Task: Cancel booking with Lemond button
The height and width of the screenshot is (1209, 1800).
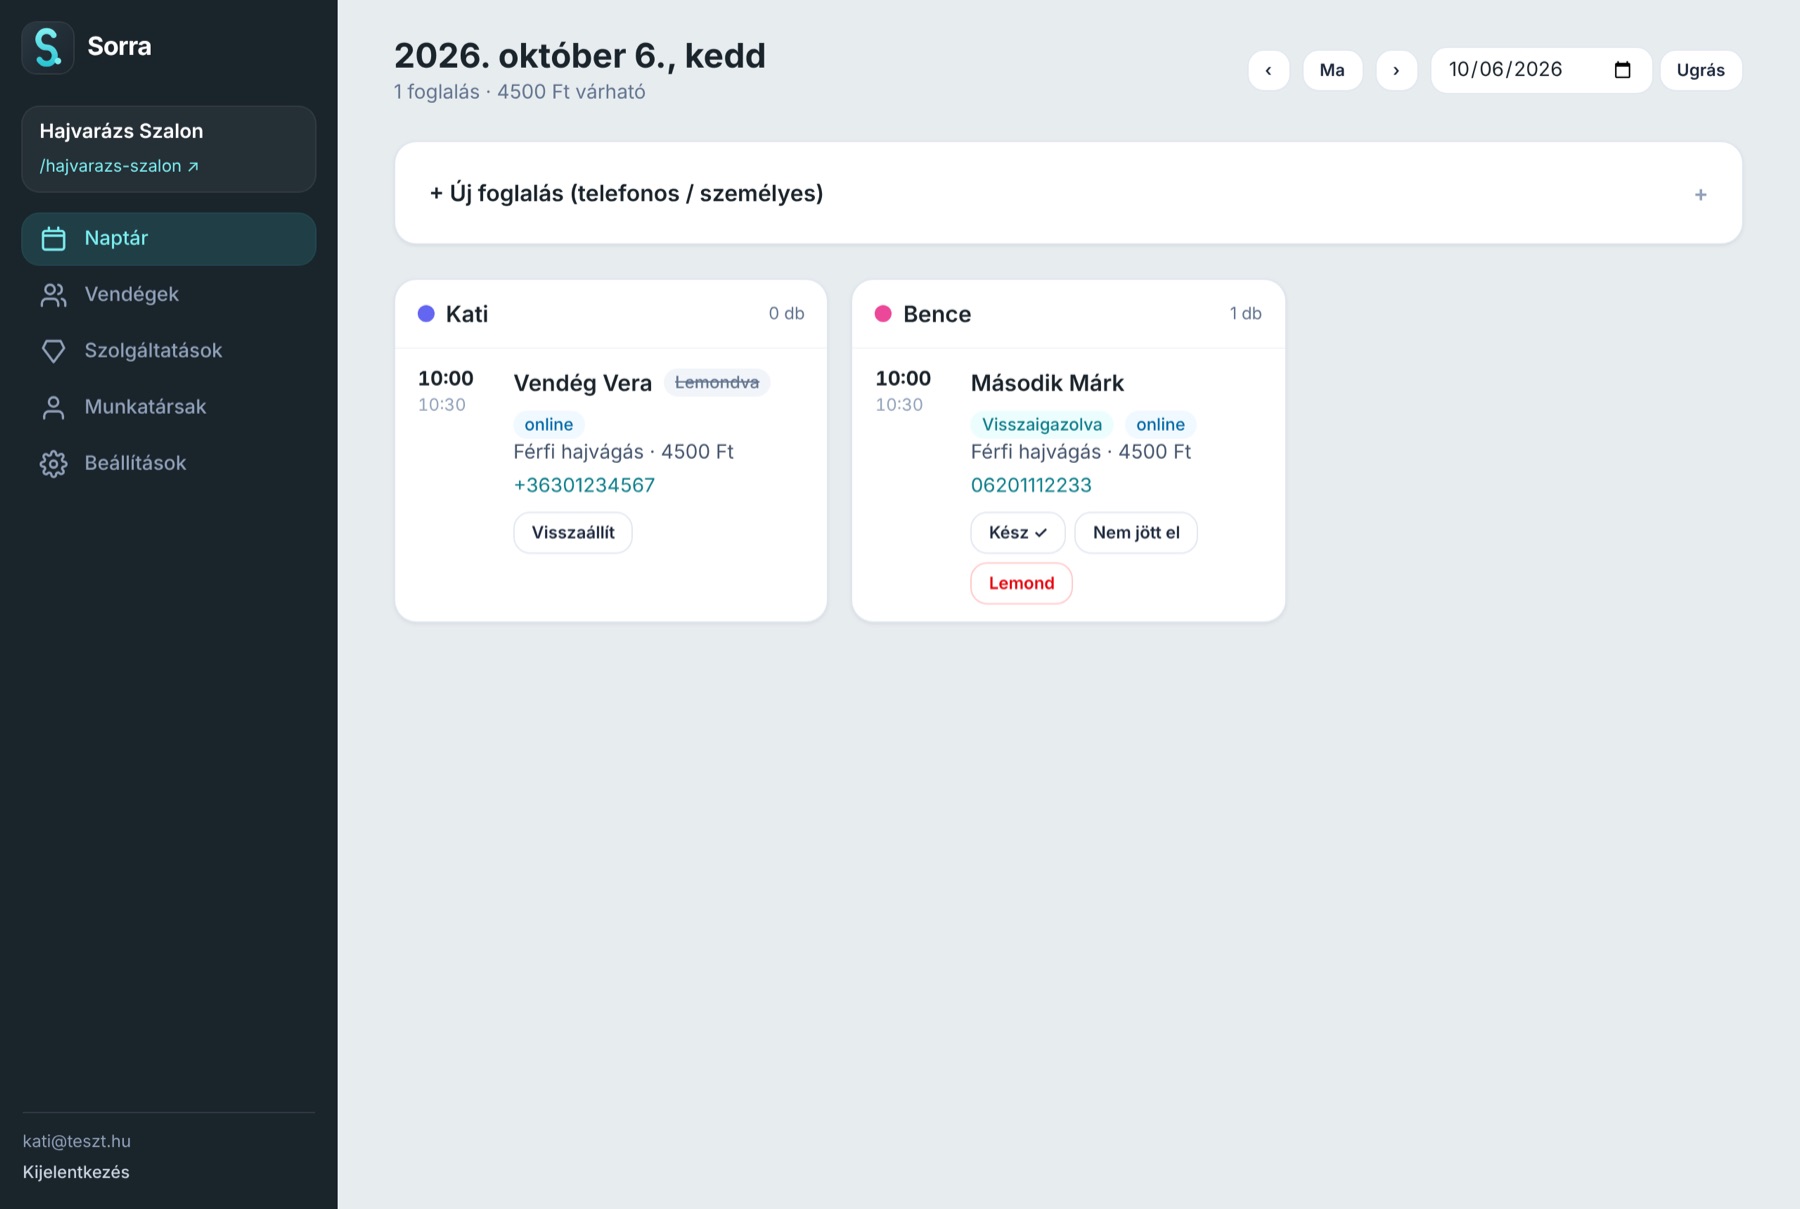Action: tap(1021, 584)
